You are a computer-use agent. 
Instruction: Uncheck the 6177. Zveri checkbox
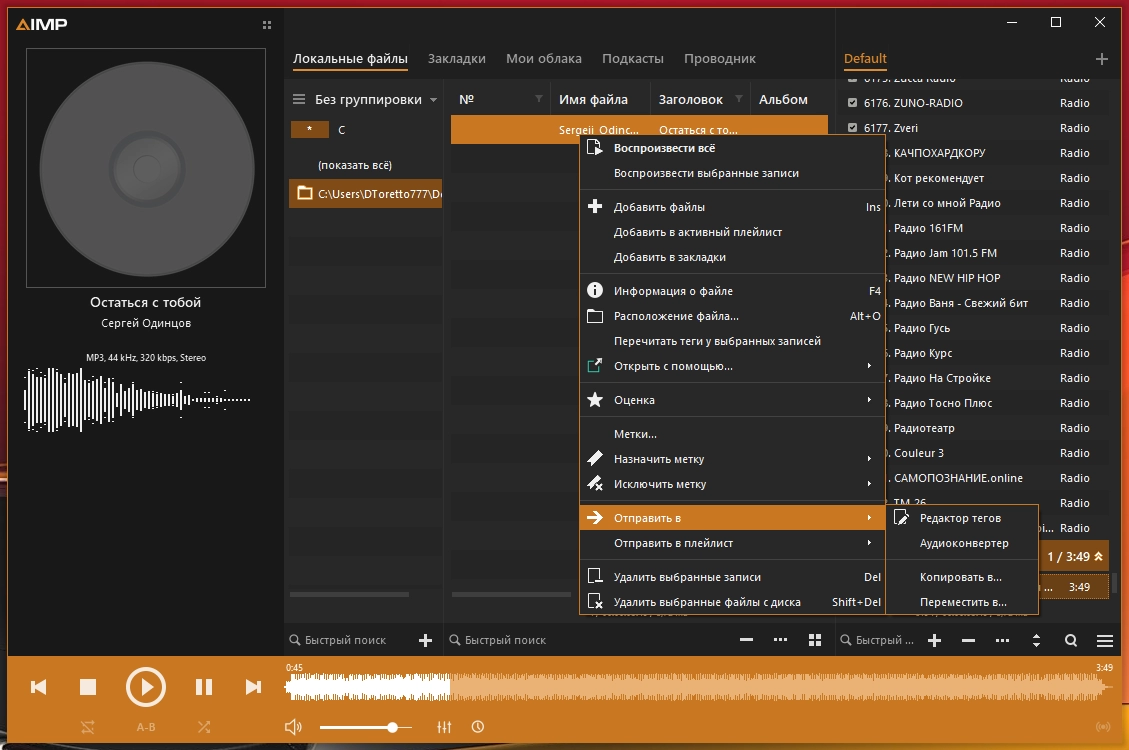[x=852, y=128]
